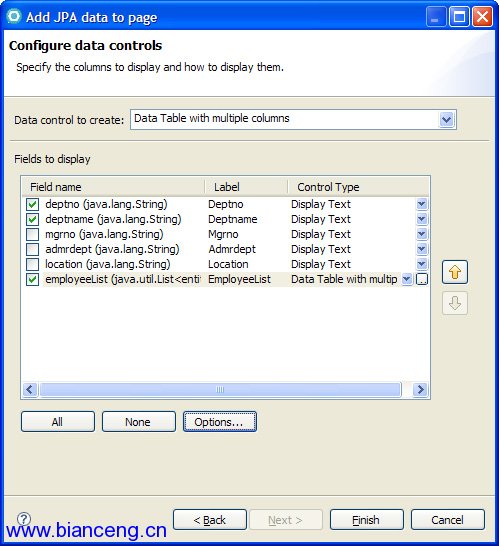Maximize the Add JPA data dialog
Viewport: 499px width, 546px height.
459,17
